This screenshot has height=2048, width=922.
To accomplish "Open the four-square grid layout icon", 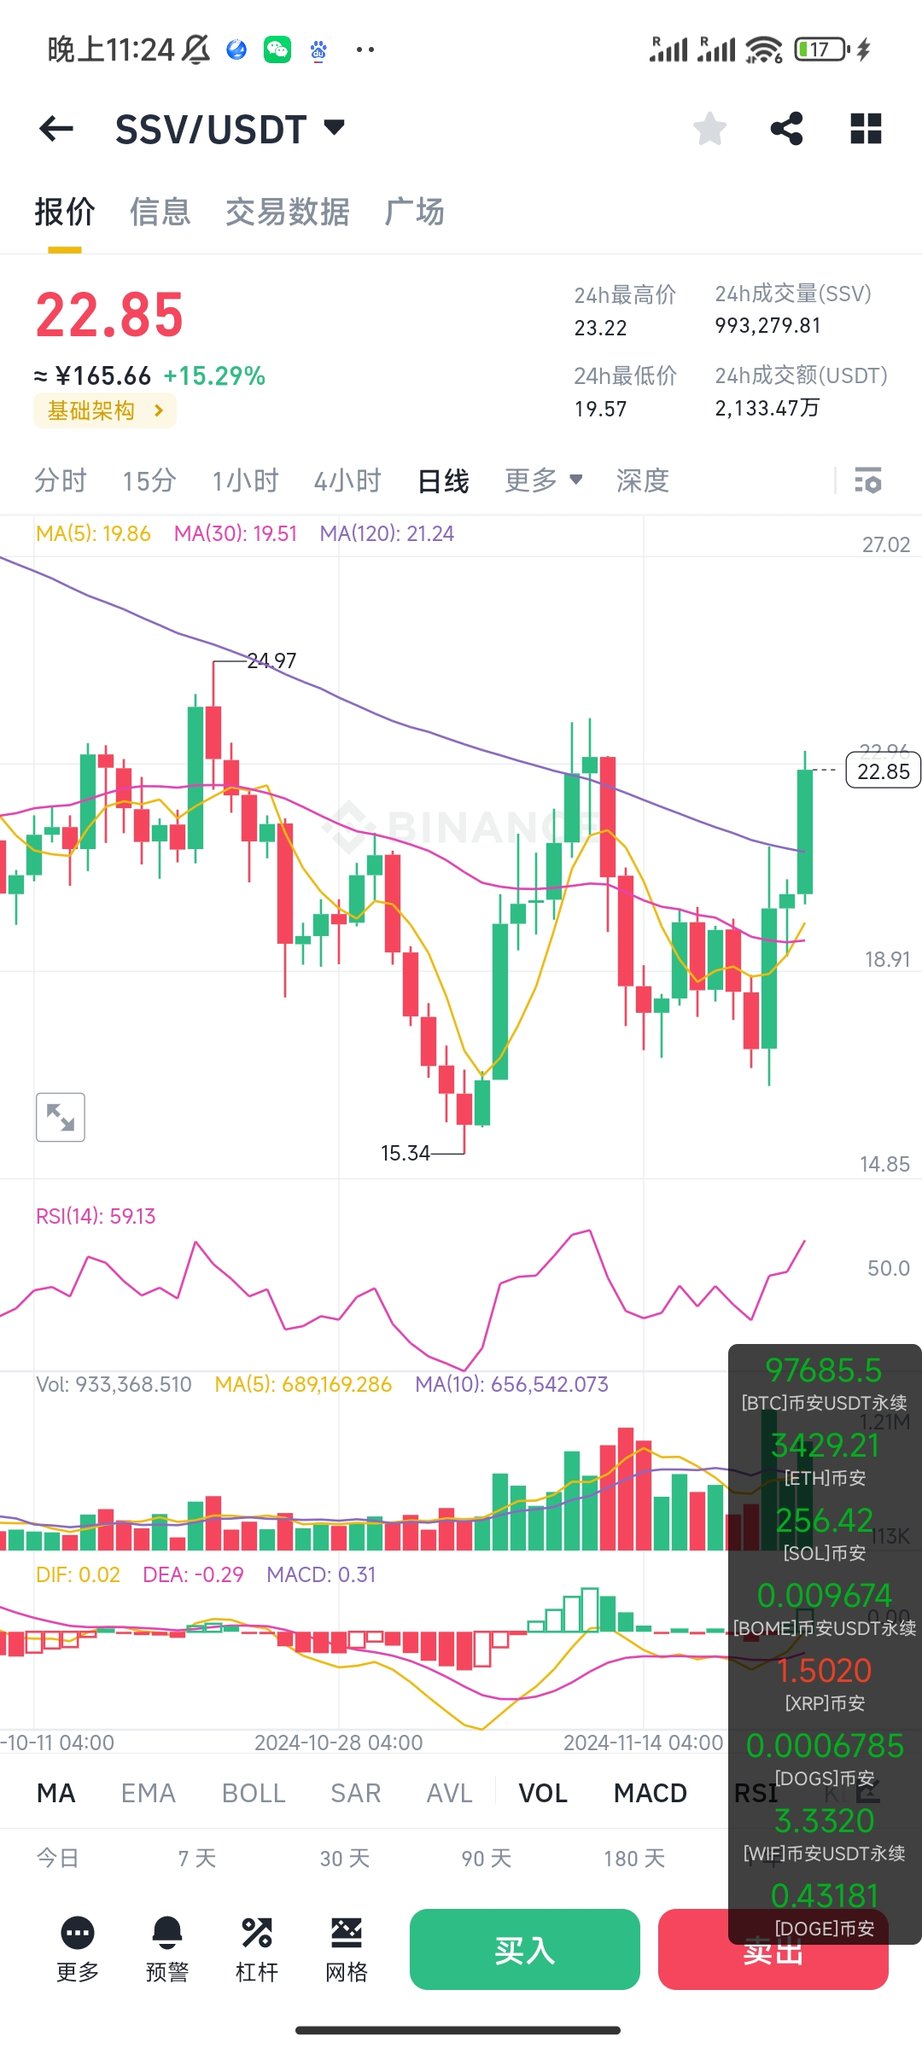I will click(x=866, y=128).
